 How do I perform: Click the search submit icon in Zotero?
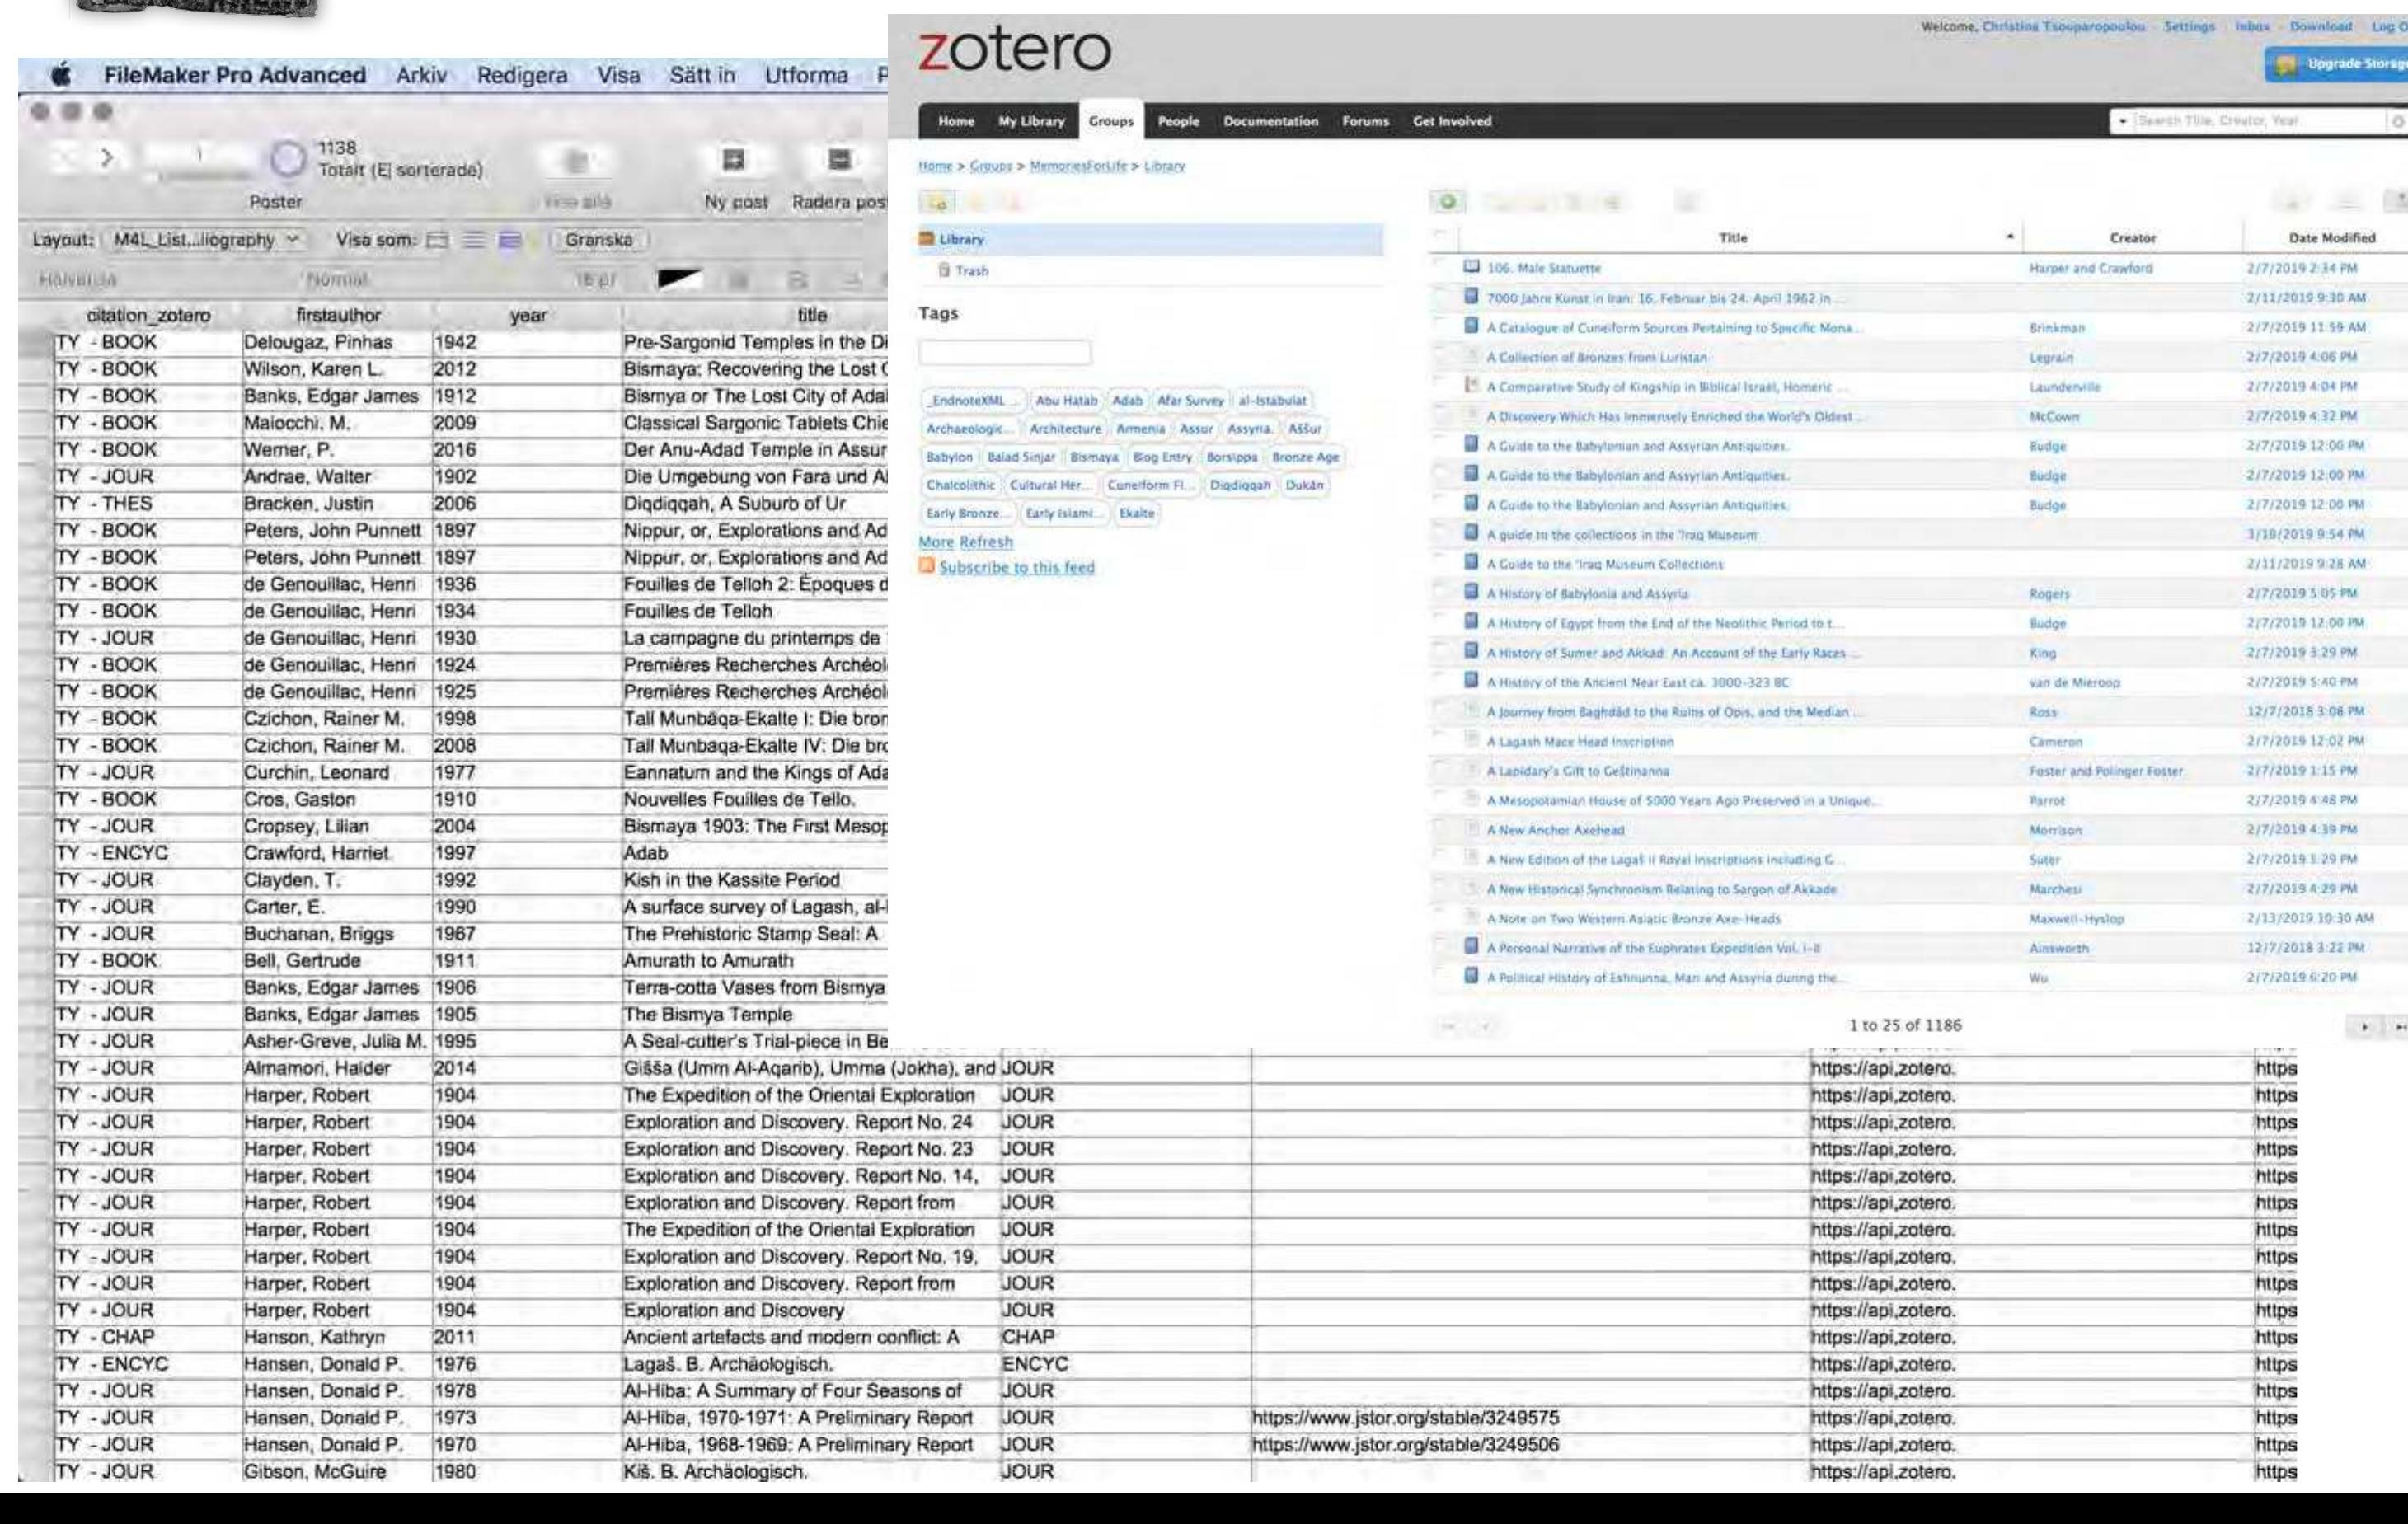click(2397, 121)
